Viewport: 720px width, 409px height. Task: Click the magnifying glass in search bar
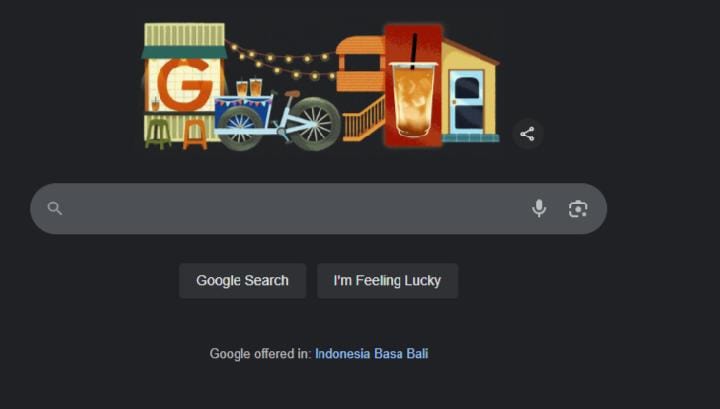click(55, 208)
